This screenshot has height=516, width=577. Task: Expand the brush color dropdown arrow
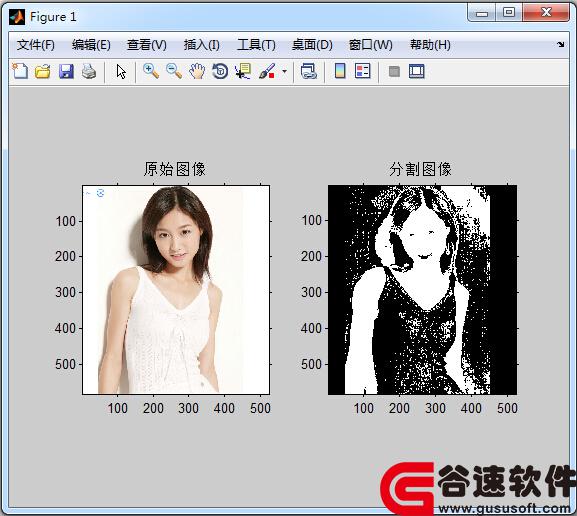click(x=284, y=71)
